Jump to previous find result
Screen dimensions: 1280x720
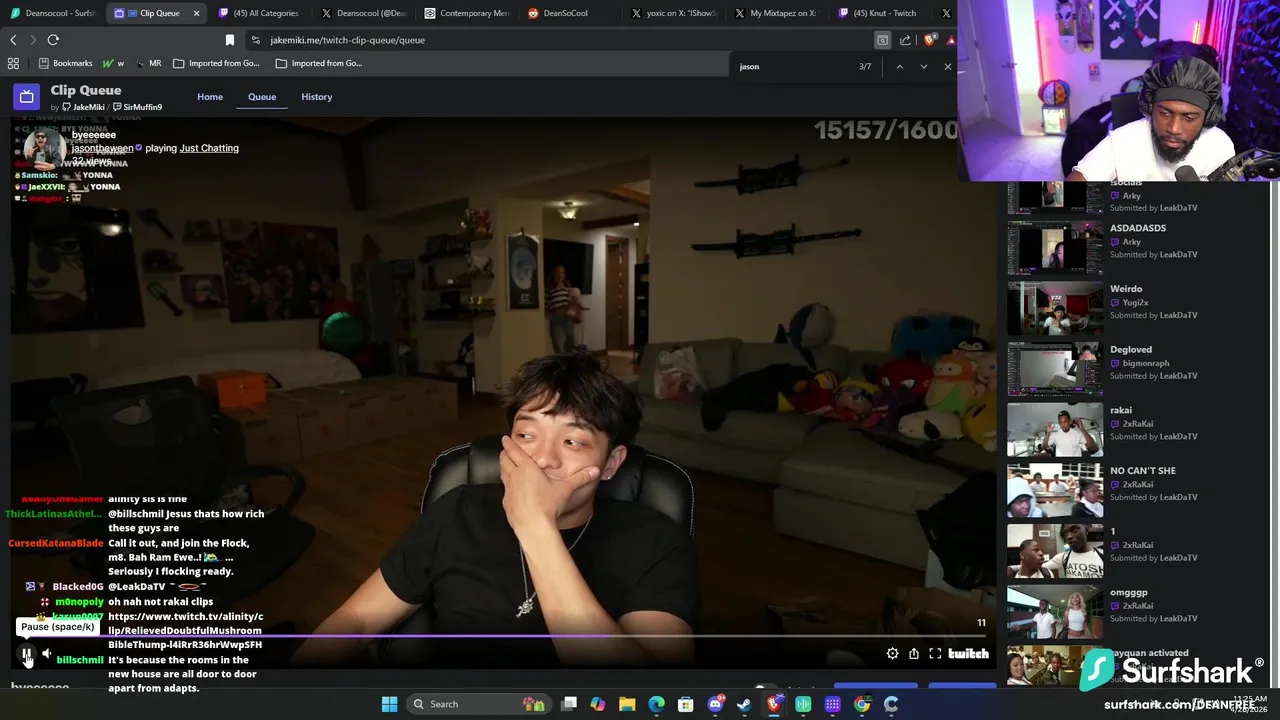pyautogui.click(x=899, y=66)
